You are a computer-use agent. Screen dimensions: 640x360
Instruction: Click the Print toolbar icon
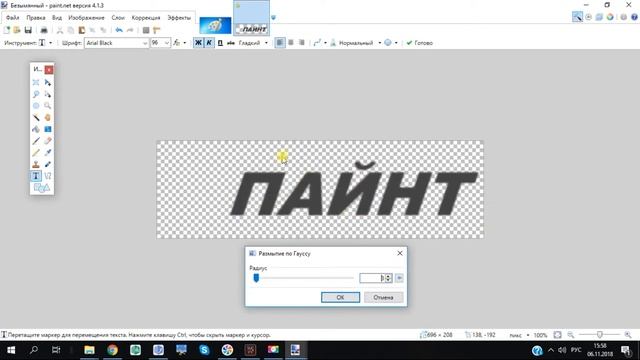tap(44, 30)
